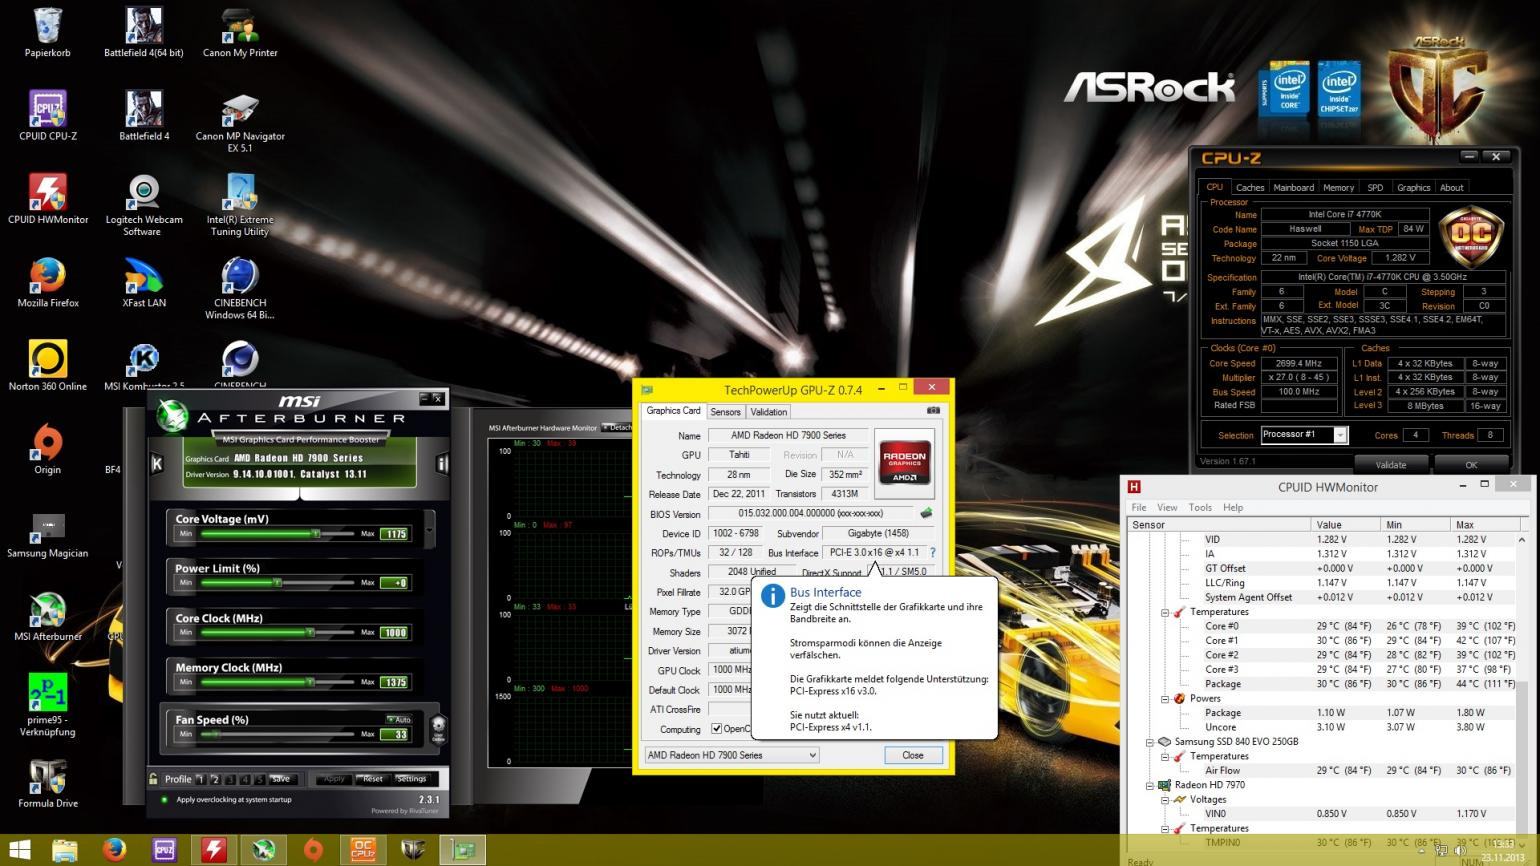Screen dimensions: 1540x866
Task: Open File Explorer from taskbar
Action: (65, 850)
